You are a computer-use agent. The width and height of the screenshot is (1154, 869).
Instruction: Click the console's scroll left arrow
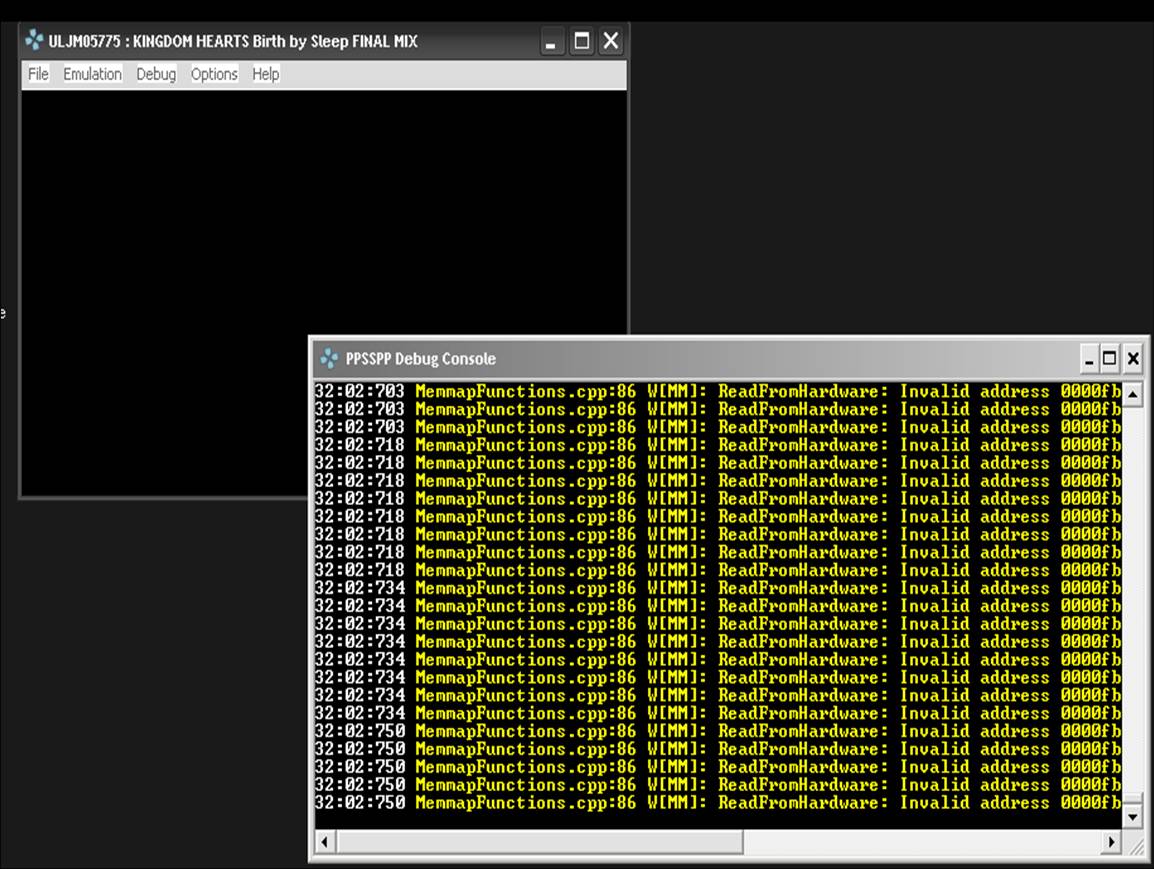[325, 843]
